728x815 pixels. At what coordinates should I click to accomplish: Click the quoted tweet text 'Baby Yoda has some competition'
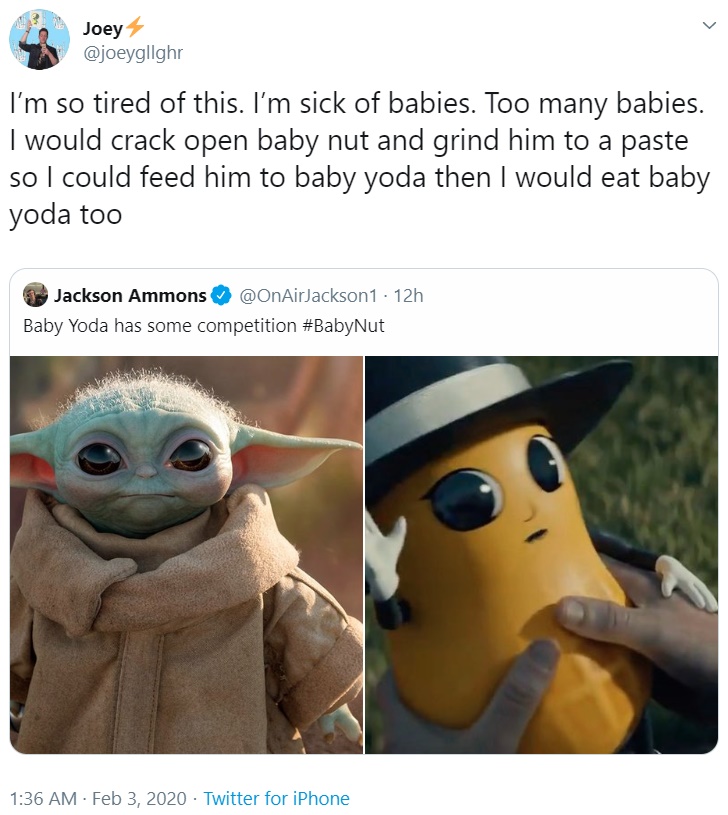[x=160, y=326]
